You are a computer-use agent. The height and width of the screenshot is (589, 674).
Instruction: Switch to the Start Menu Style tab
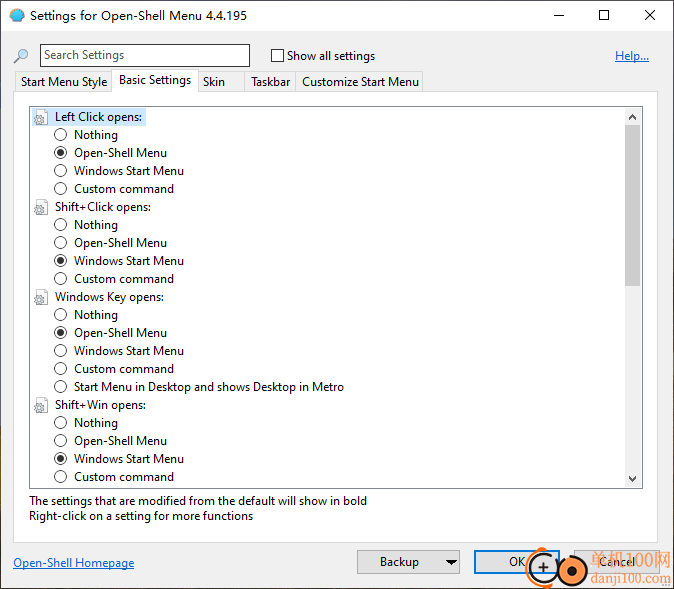64,82
